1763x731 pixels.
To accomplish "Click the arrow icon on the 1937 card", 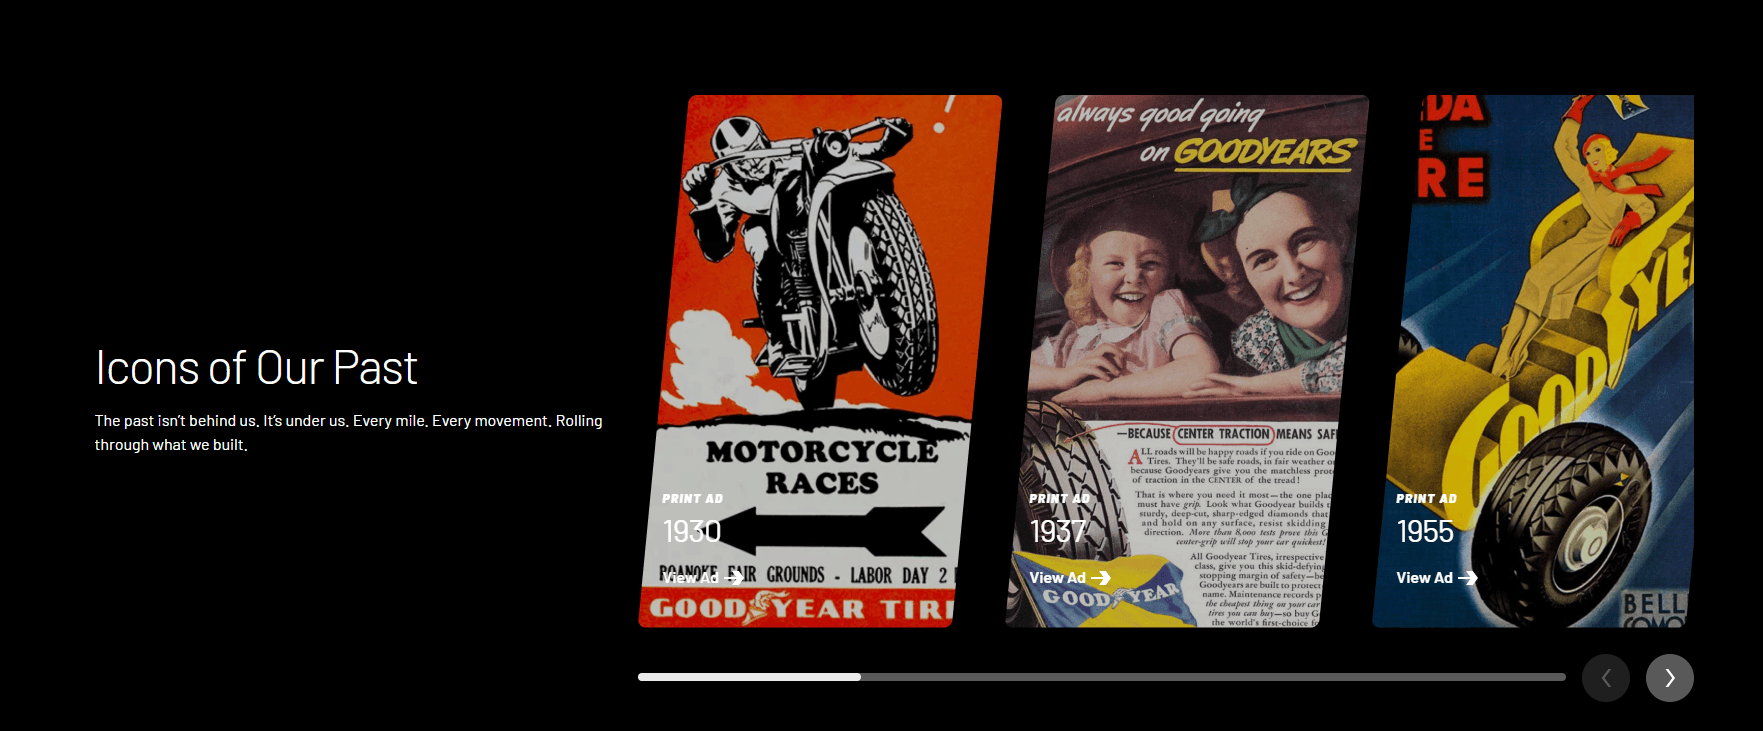I will [1100, 578].
